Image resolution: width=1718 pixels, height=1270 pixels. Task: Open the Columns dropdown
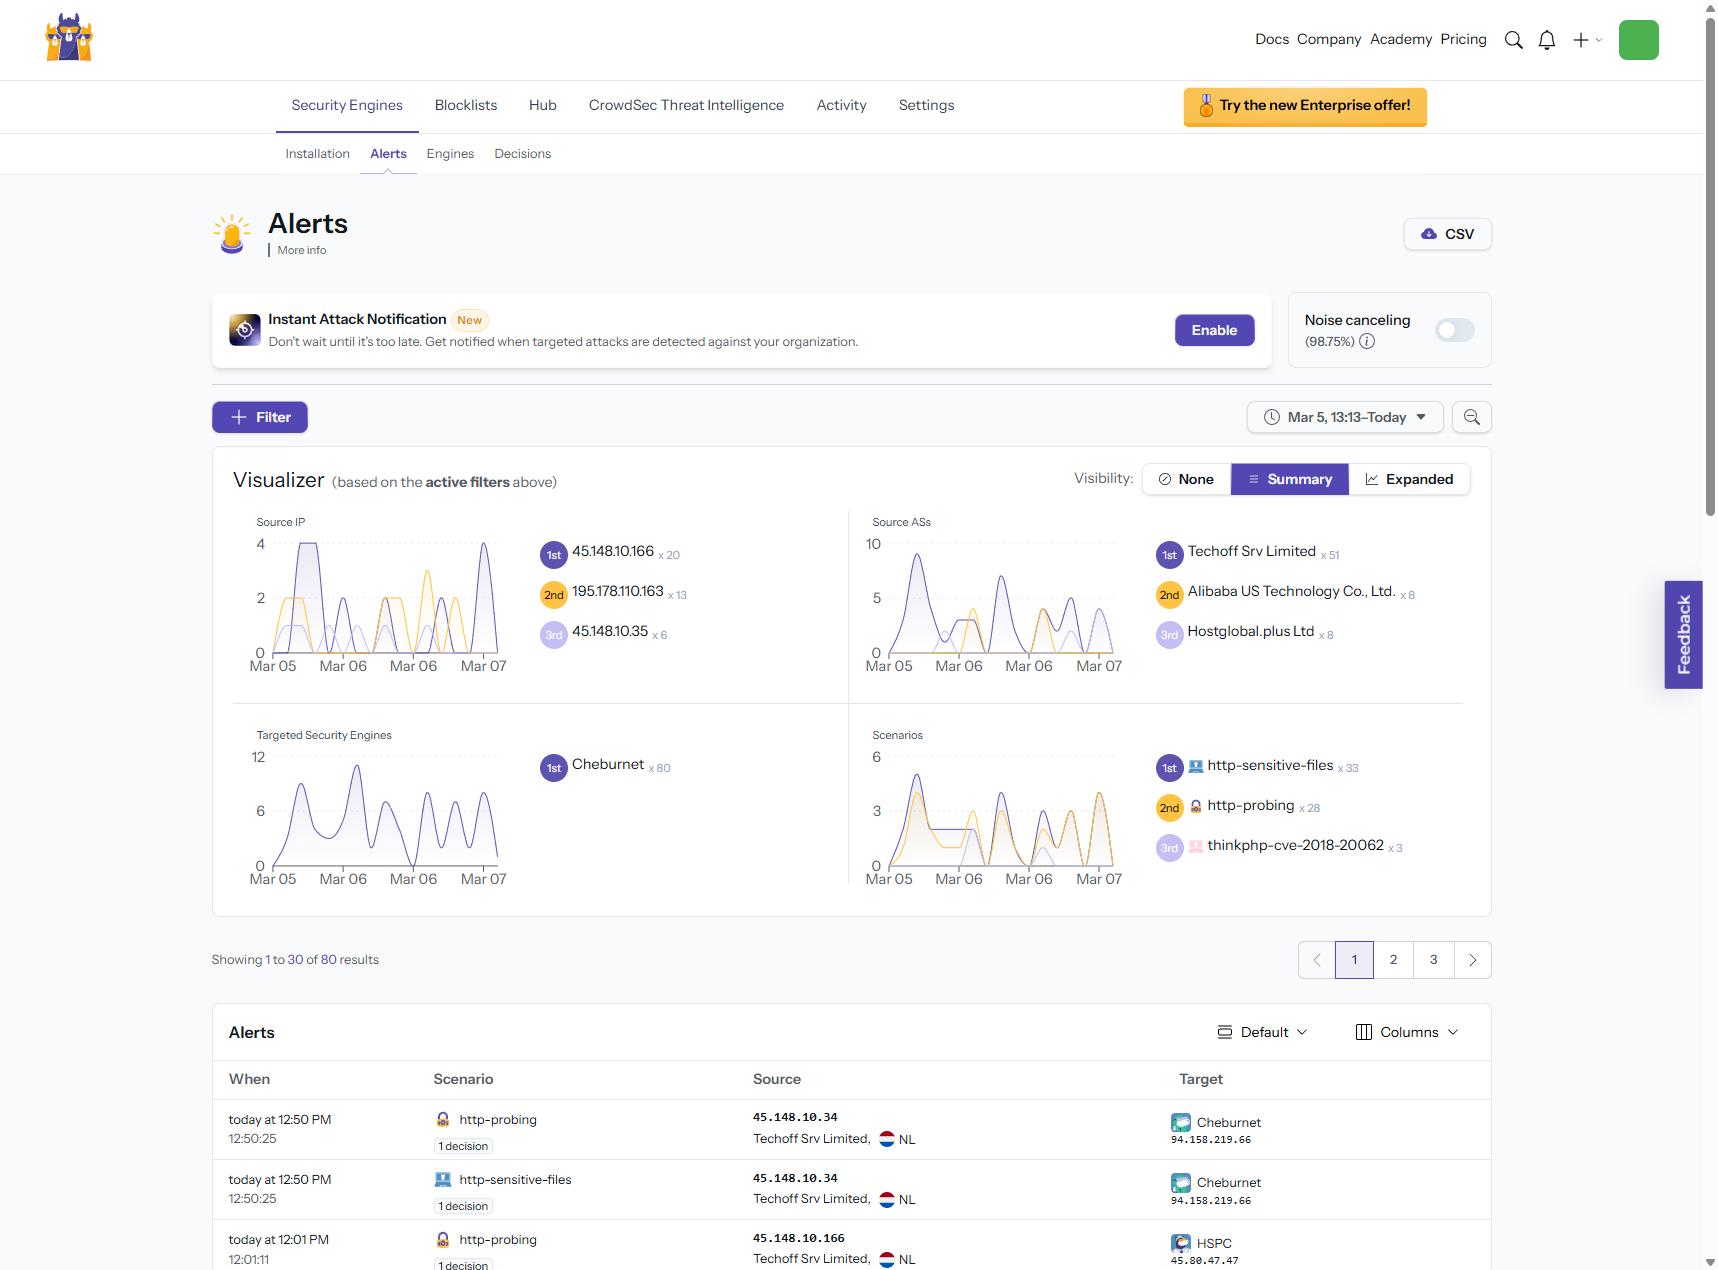click(1407, 1032)
